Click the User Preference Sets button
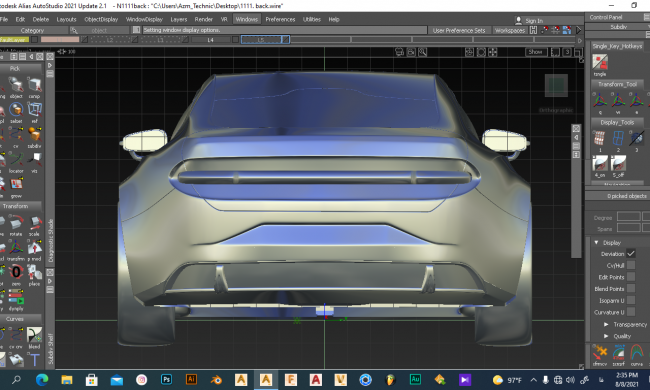 pyautogui.click(x=459, y=30)
